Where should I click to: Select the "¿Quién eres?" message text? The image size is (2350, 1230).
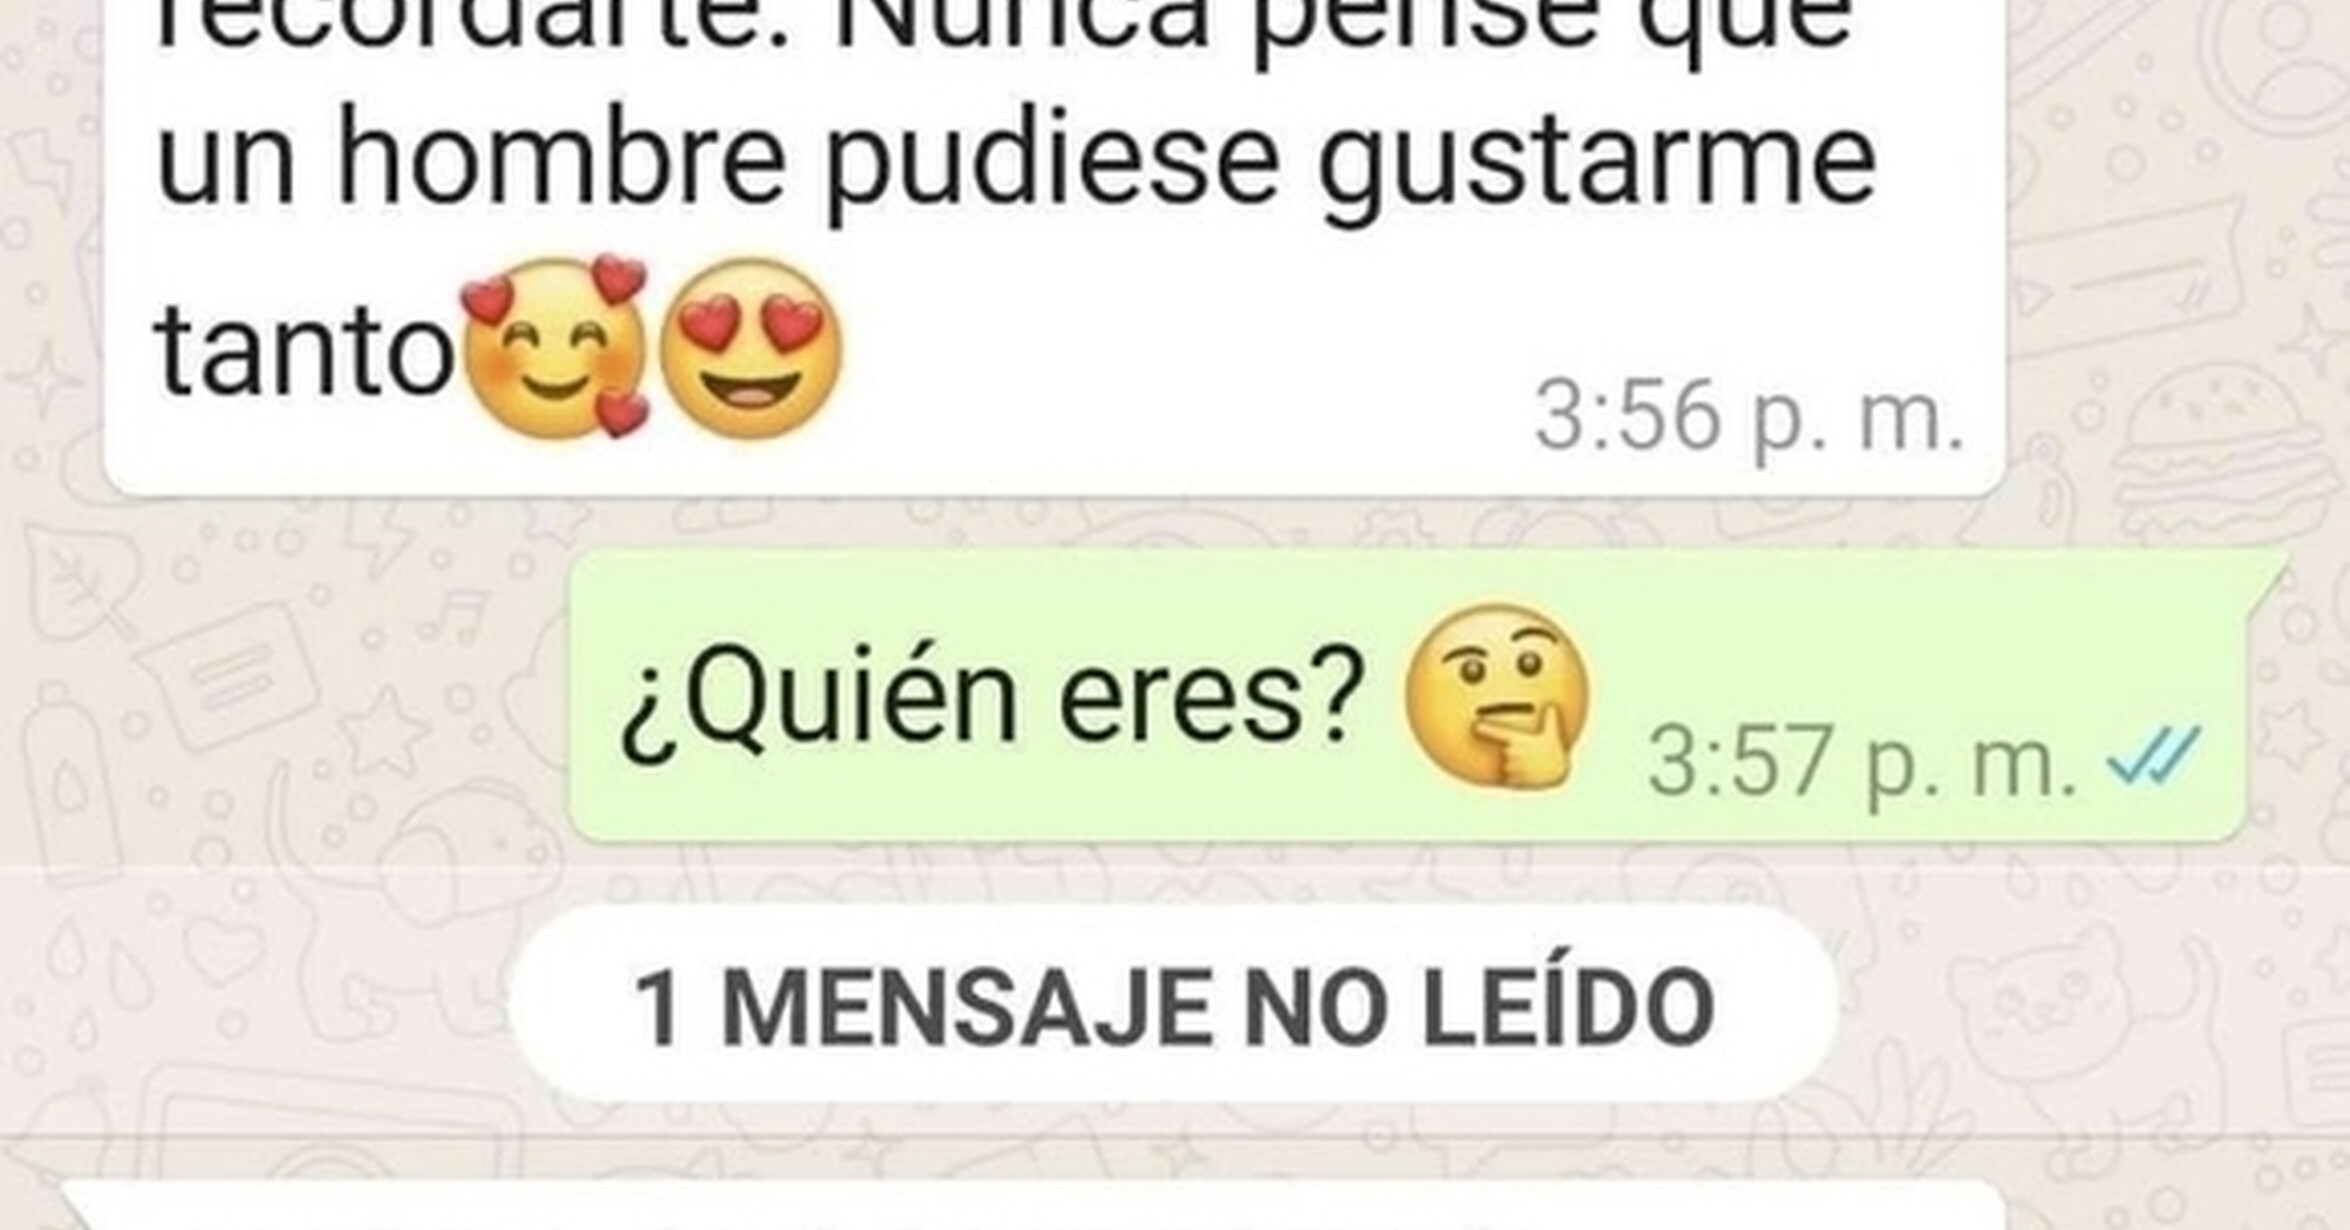click(x=991, y=697)
